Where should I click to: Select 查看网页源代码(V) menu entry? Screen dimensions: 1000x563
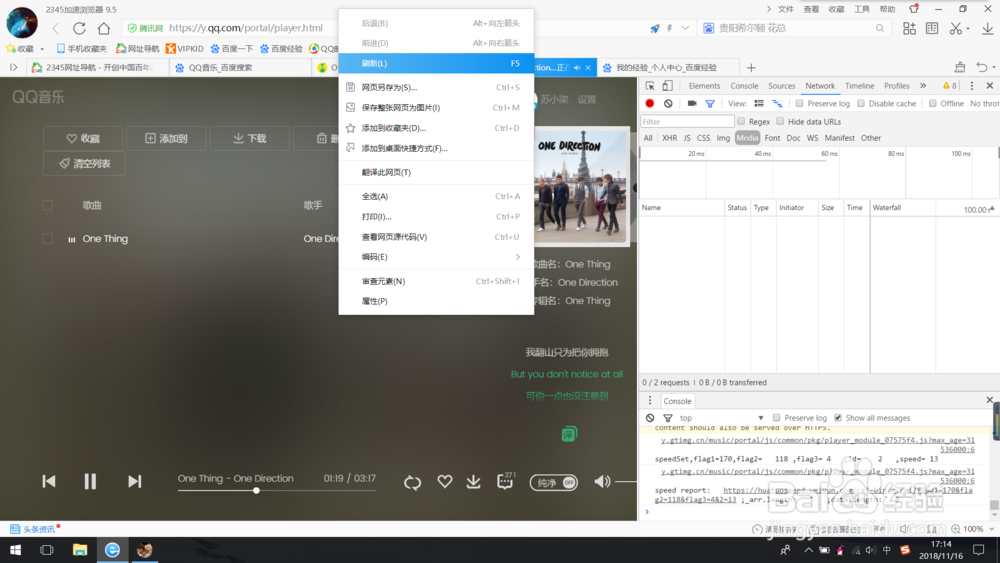436,237
